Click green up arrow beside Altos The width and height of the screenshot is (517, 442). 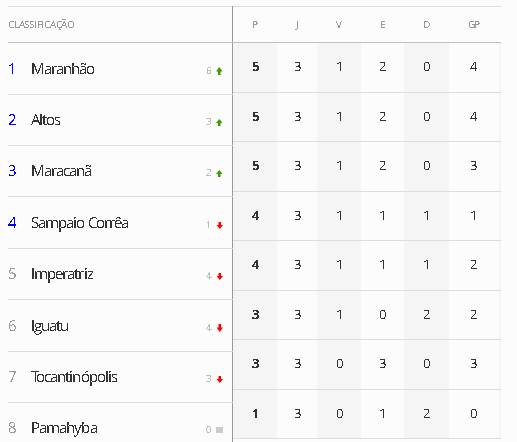[219, 123]
